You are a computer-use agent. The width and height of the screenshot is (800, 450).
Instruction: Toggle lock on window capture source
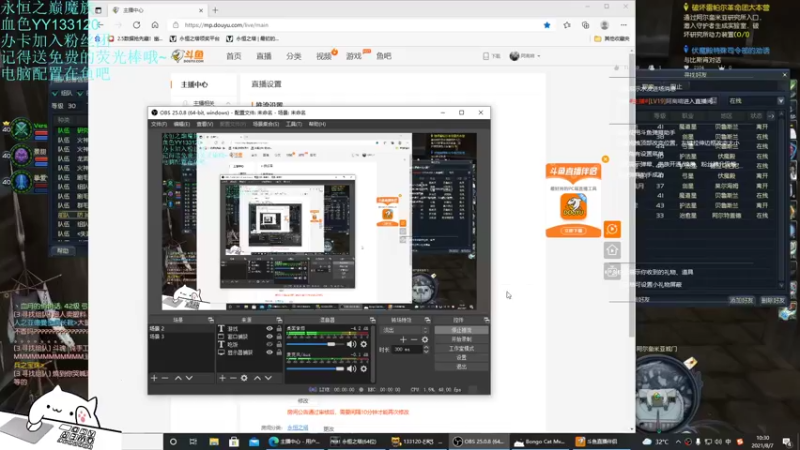click(x=279, y=337)
